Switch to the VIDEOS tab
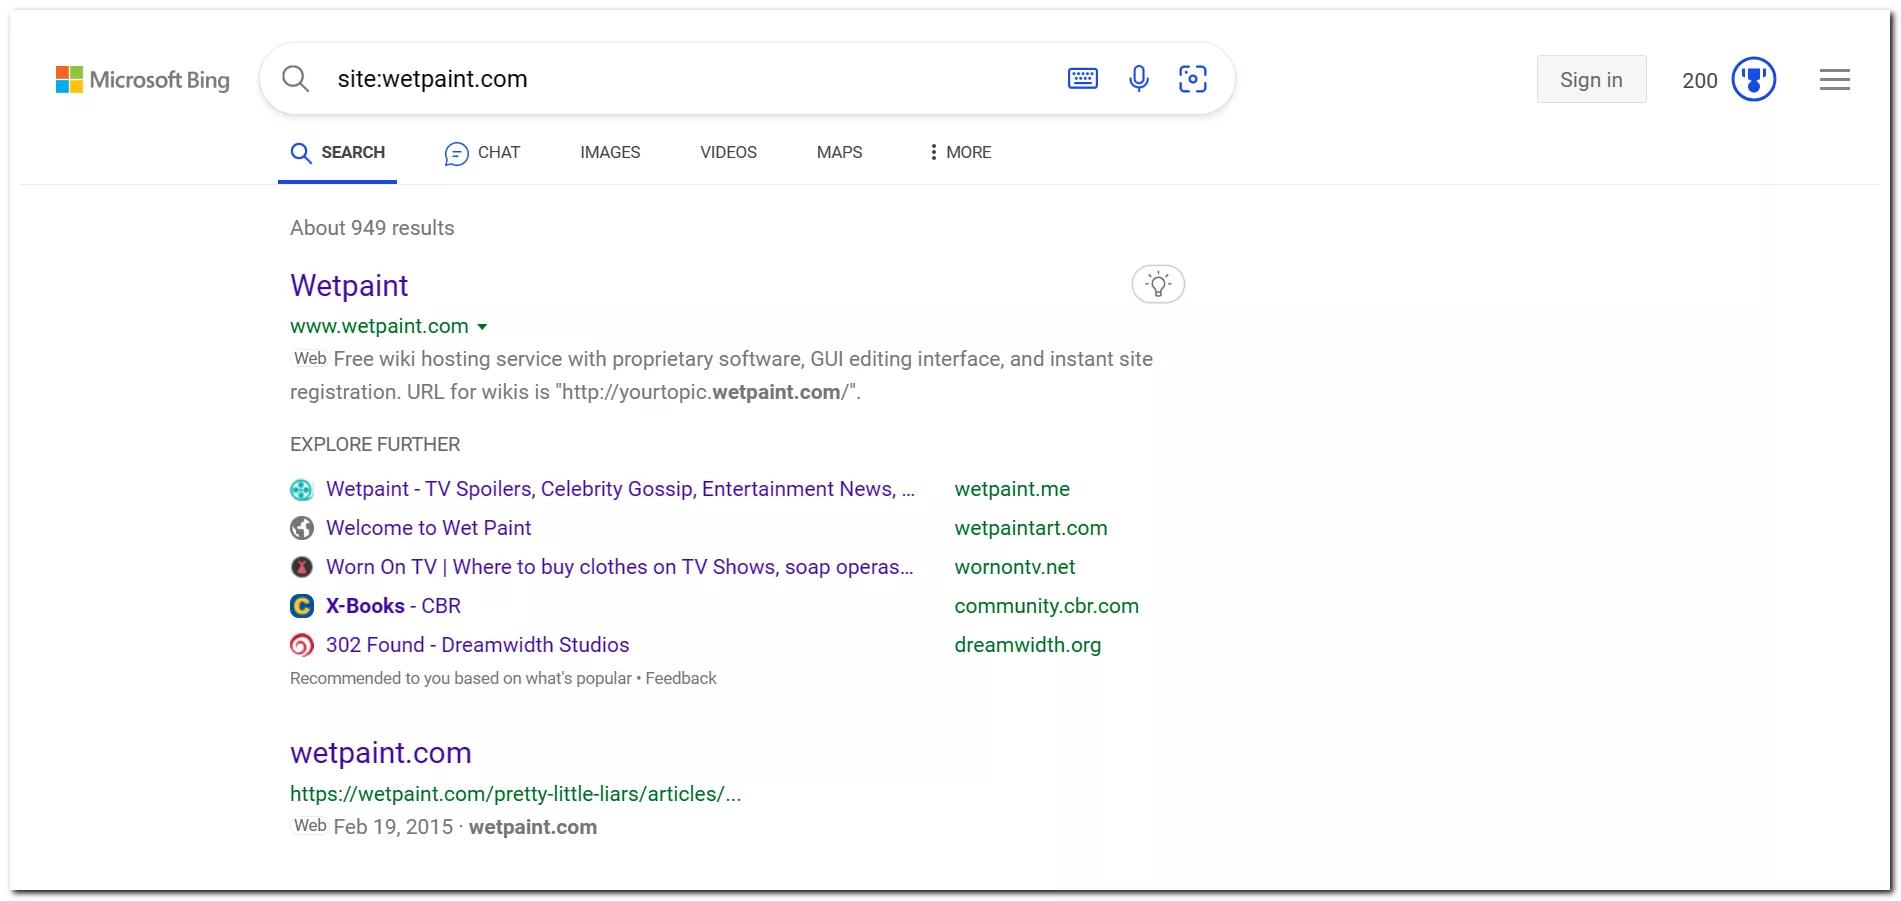 [x=728, y=152]
